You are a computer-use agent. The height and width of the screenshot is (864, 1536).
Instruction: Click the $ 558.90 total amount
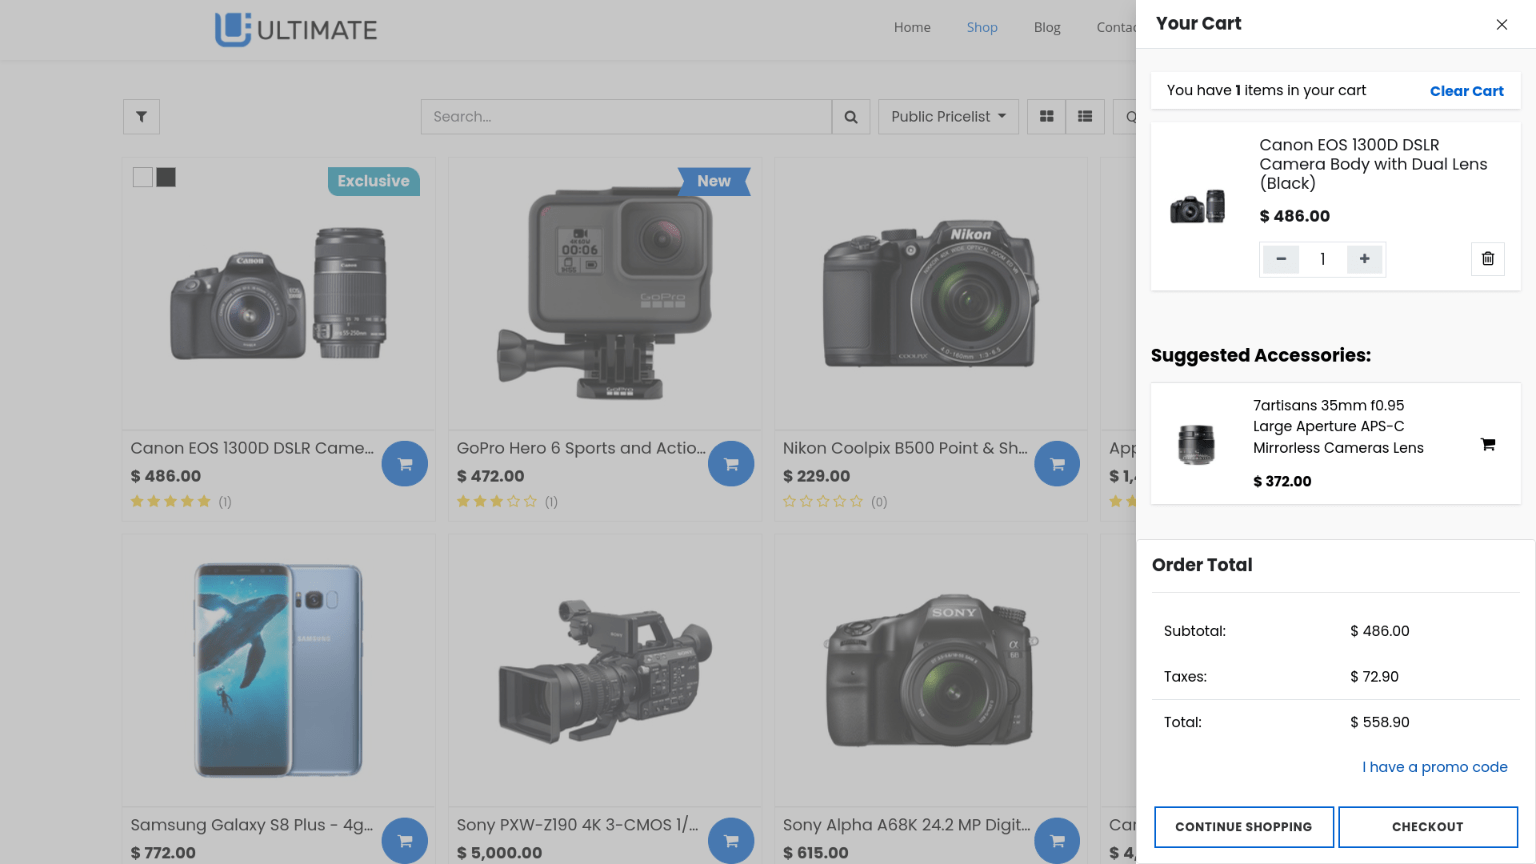pyautogui.click(x=1380, y=722)
